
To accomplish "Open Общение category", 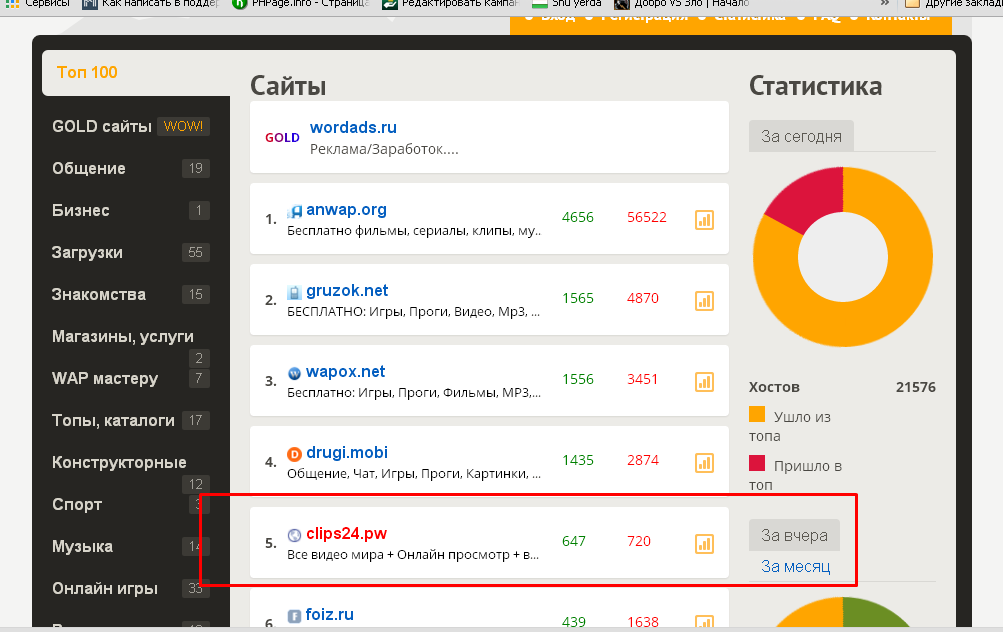I will pyautogui.click(x=89, y=168).
